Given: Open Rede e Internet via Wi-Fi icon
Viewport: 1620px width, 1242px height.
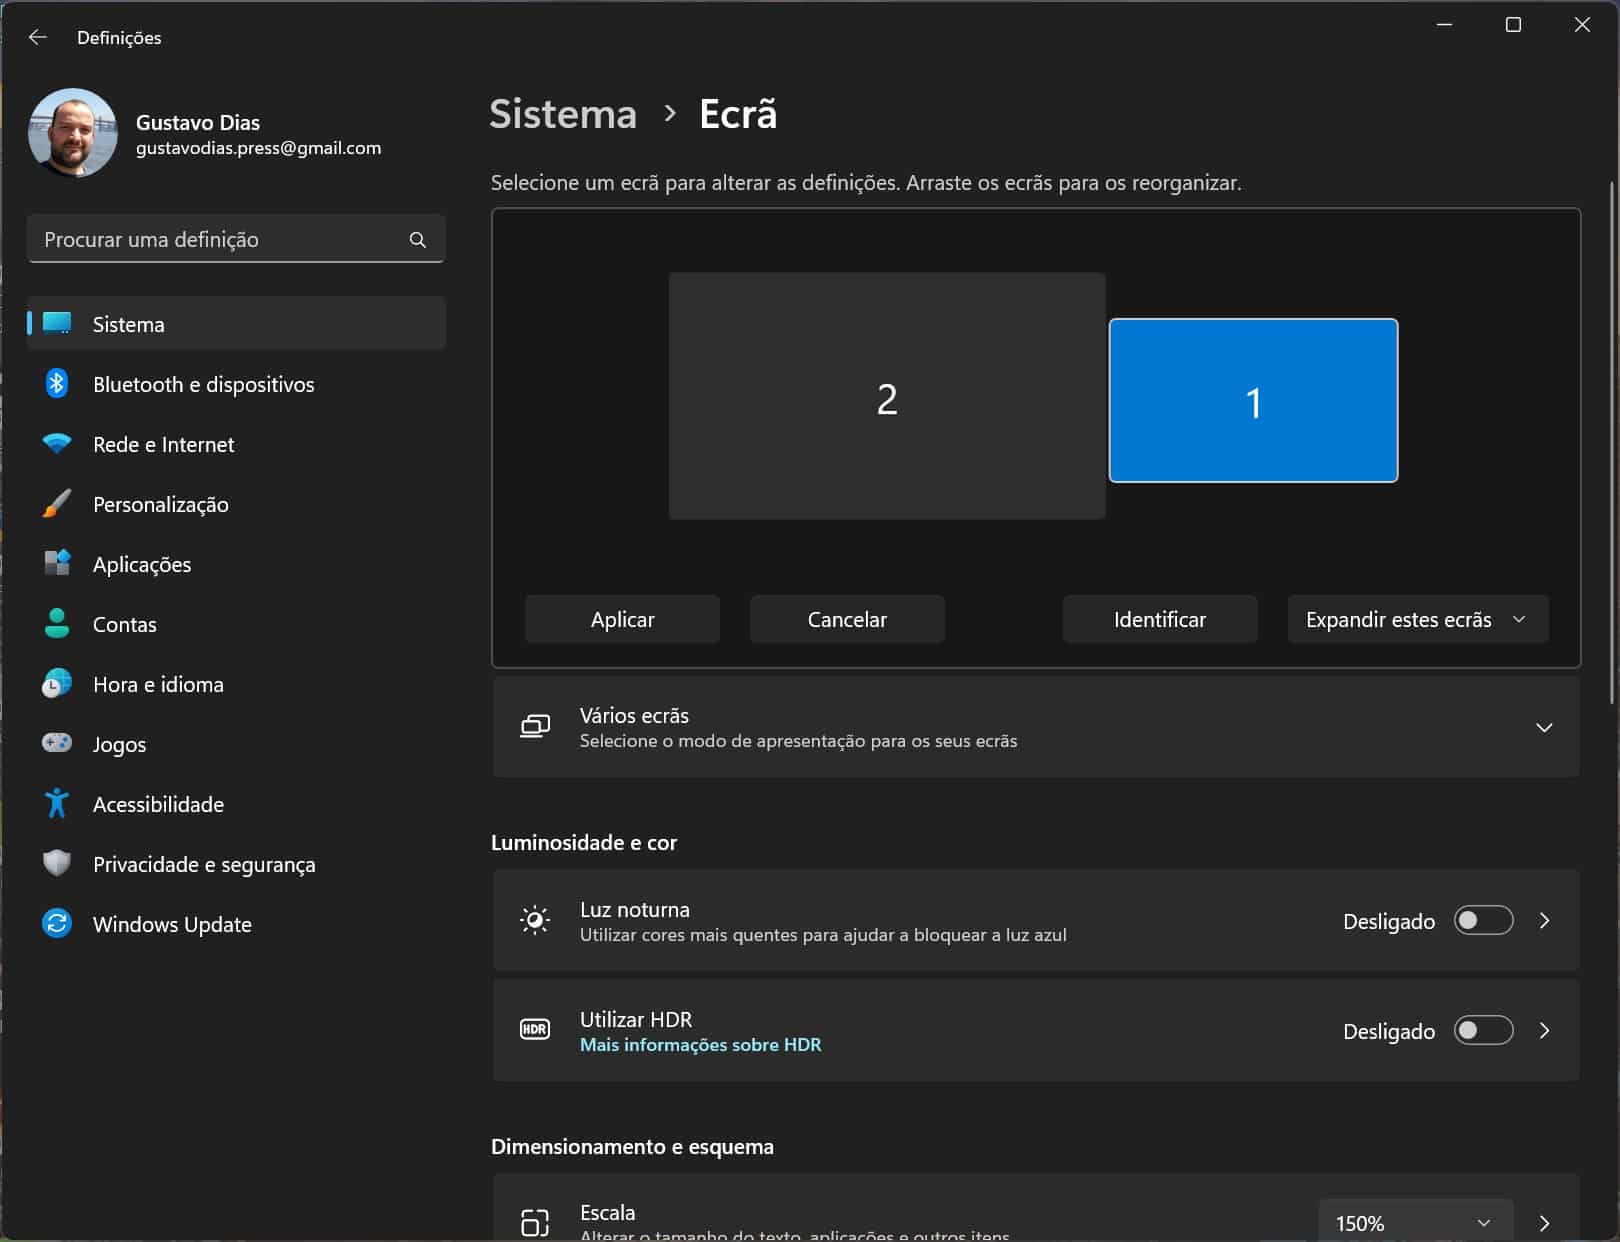Looking at the screenshot, I should click(x=57, y=444).
